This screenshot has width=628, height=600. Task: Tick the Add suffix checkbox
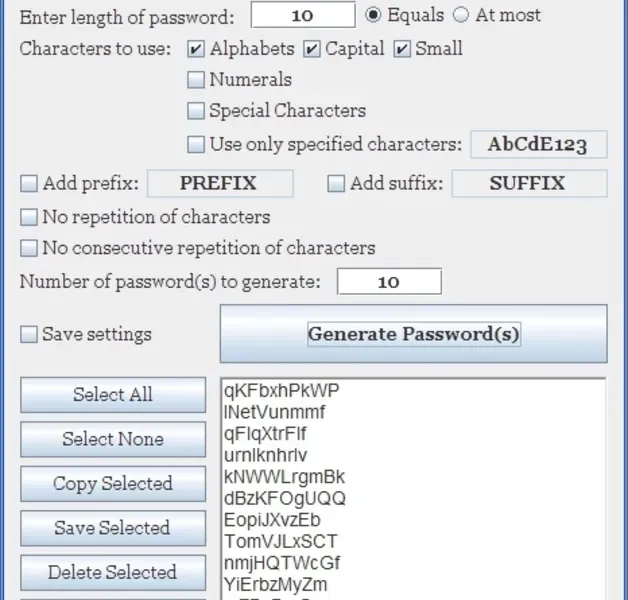336,184
